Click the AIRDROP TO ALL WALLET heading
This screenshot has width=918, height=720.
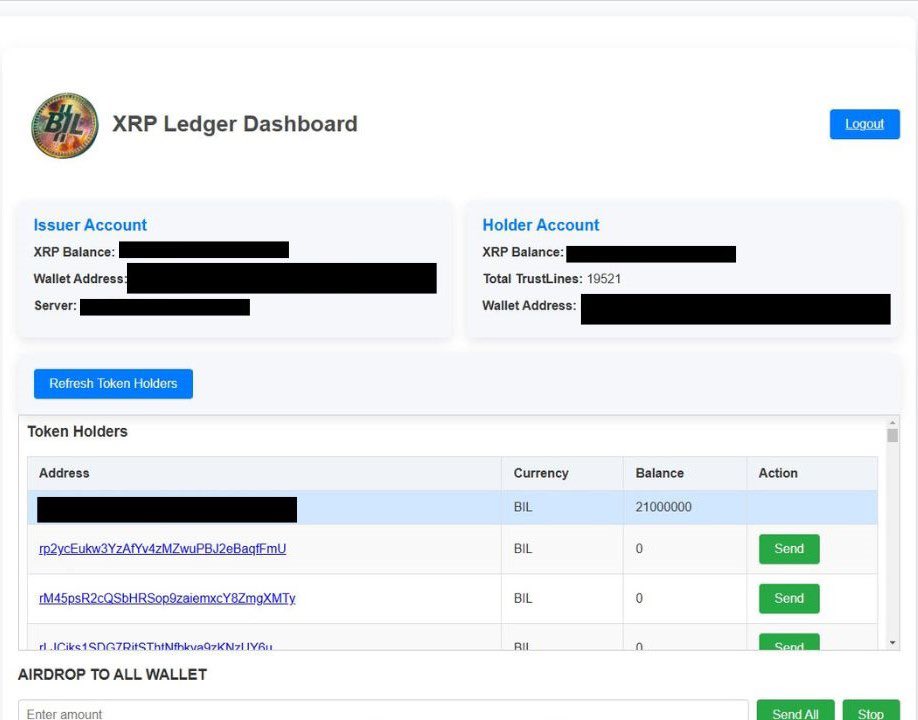point(112,674)
